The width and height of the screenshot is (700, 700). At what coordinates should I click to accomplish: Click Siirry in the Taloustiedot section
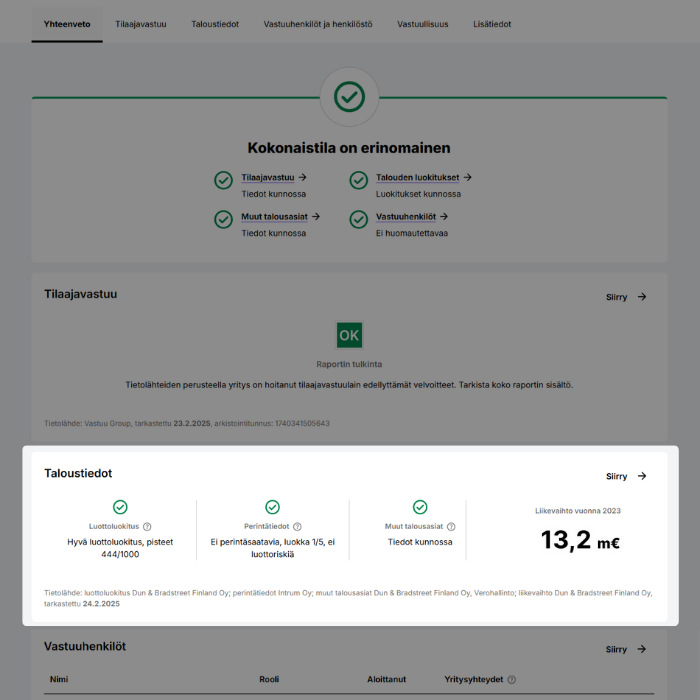(x=626, y=476)
